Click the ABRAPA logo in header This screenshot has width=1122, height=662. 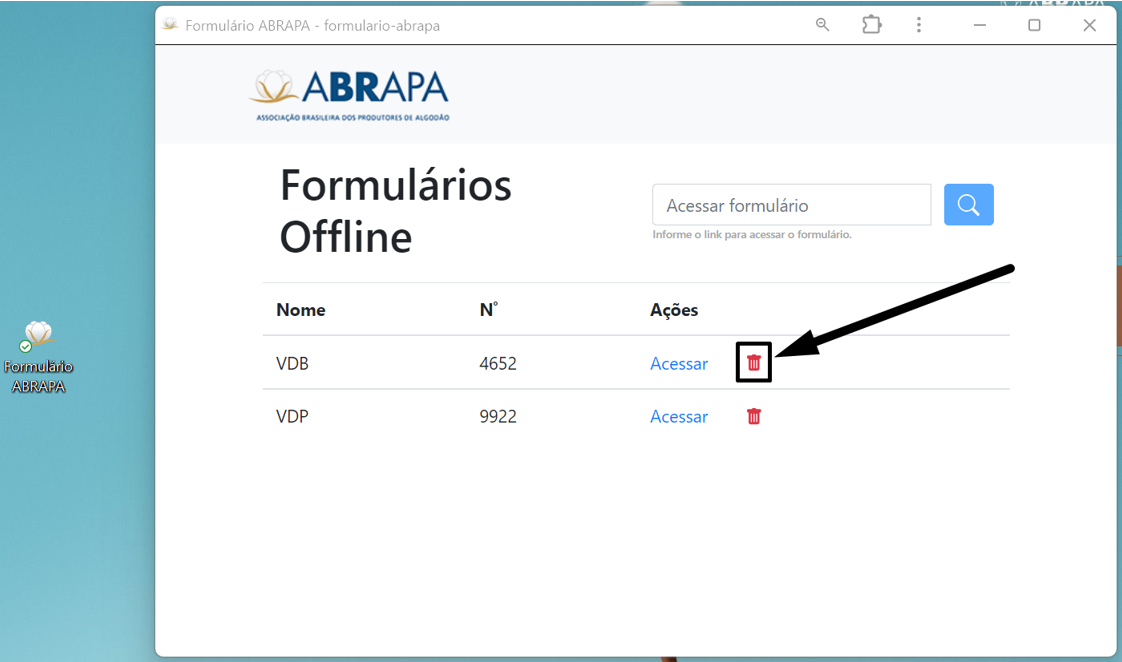(349, 95)
